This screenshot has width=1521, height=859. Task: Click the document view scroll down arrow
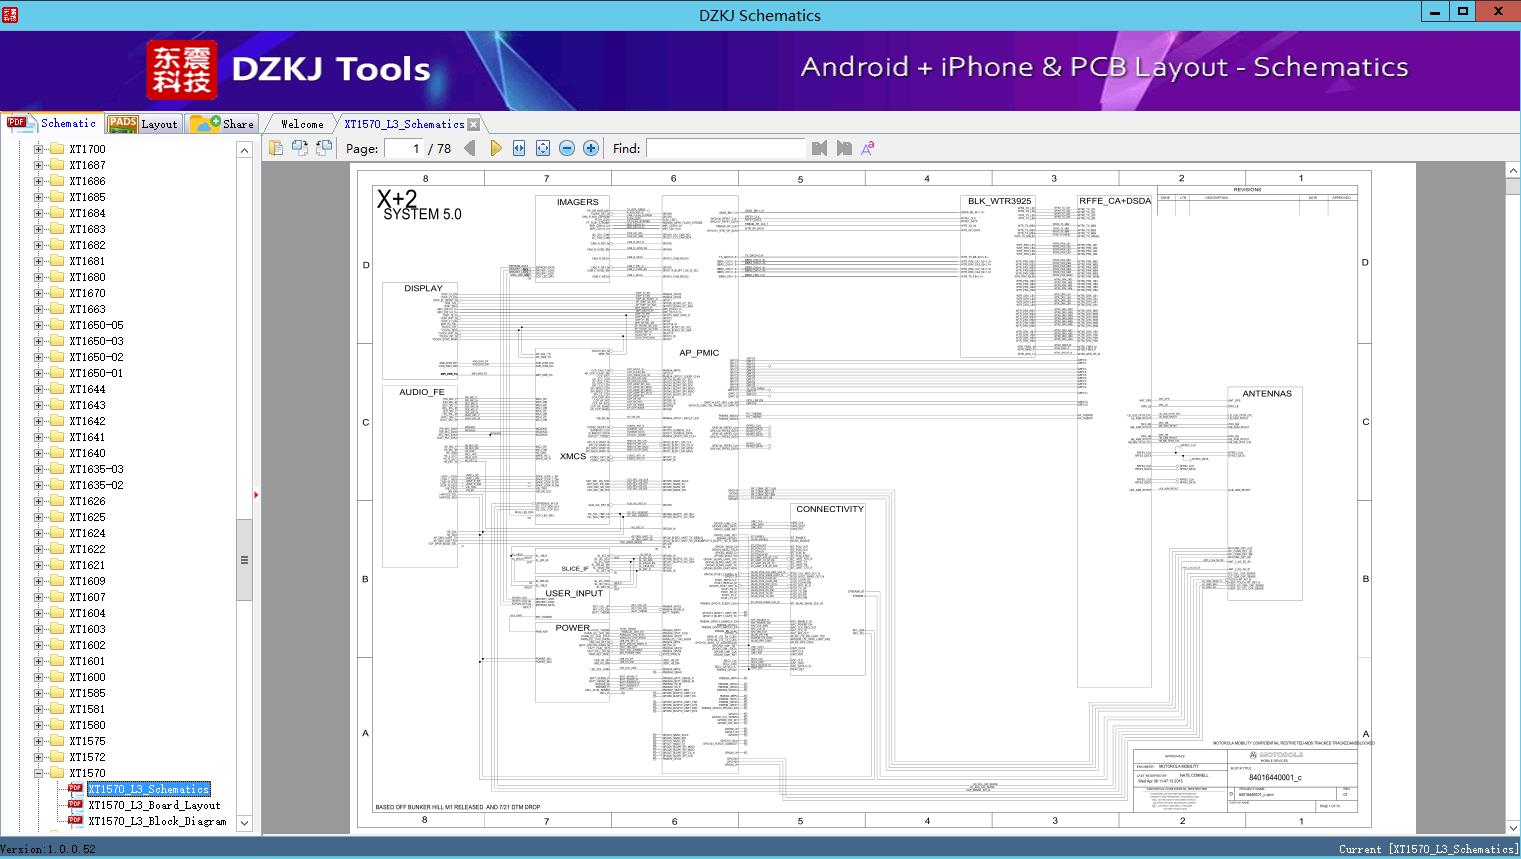pos(1512,827)
